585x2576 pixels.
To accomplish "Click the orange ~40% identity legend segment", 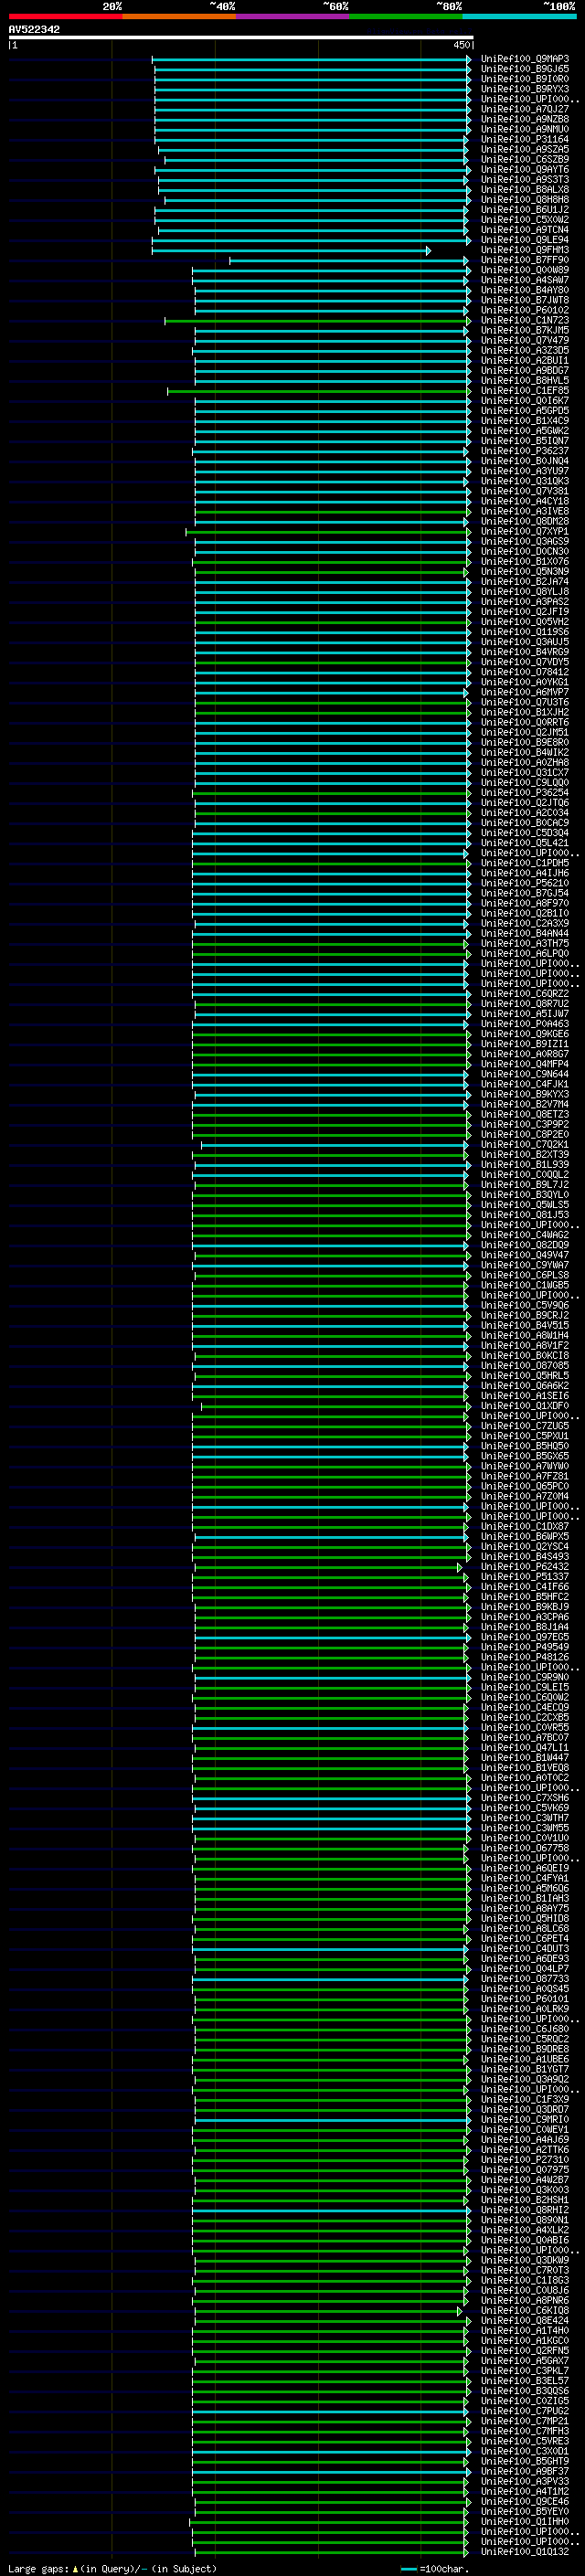I will pos(179,16).
